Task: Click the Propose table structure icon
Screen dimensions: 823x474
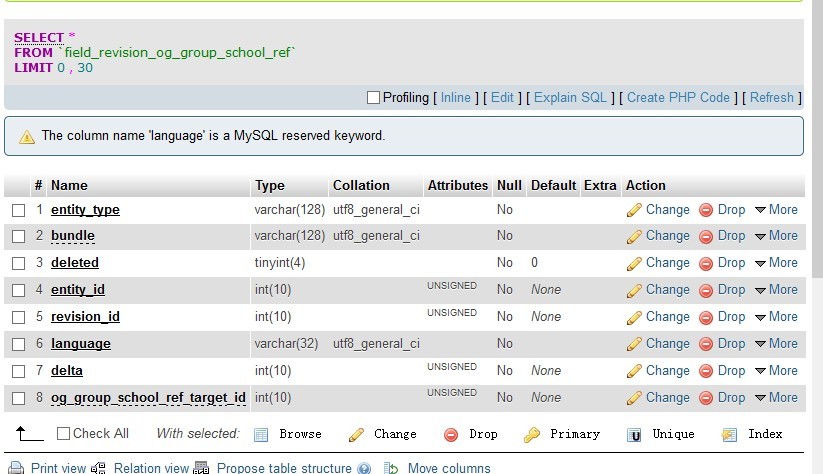Action: (202, 468)
